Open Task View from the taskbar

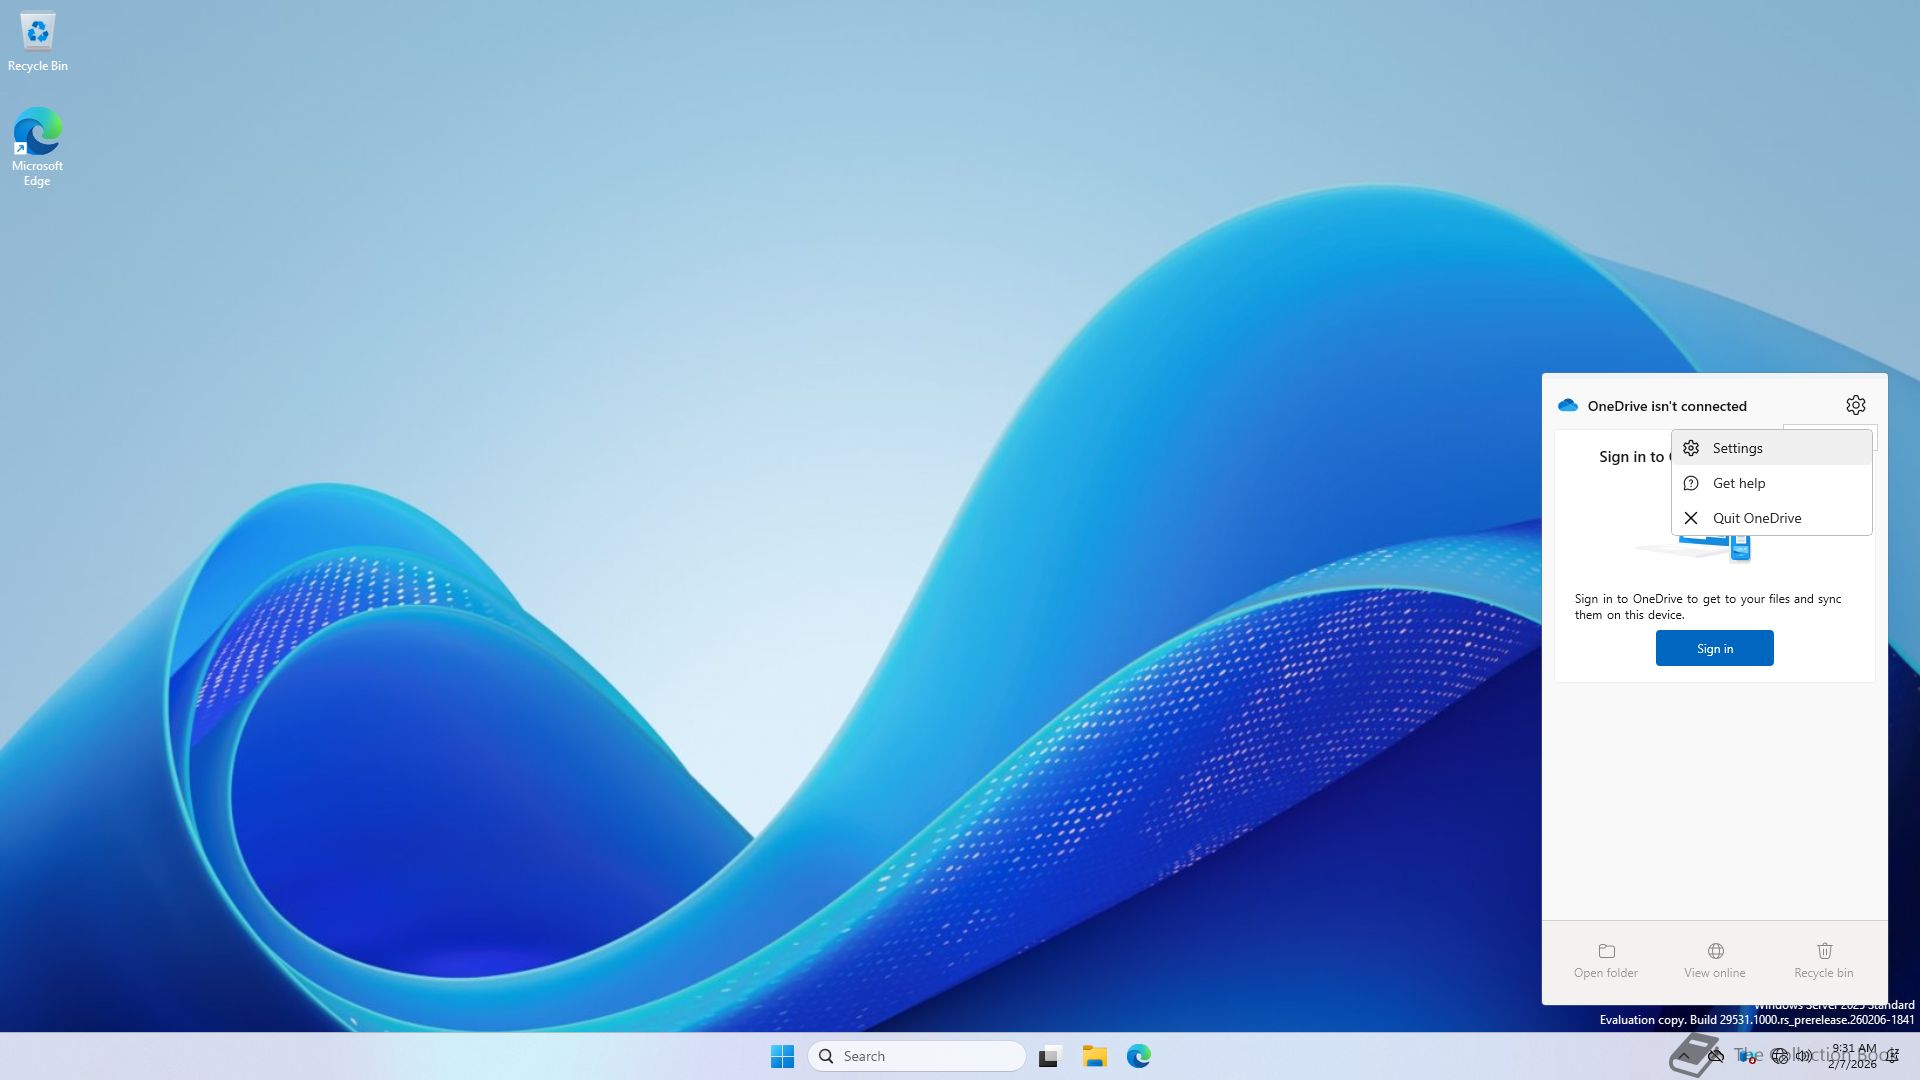click(x=1049, y=1056)
